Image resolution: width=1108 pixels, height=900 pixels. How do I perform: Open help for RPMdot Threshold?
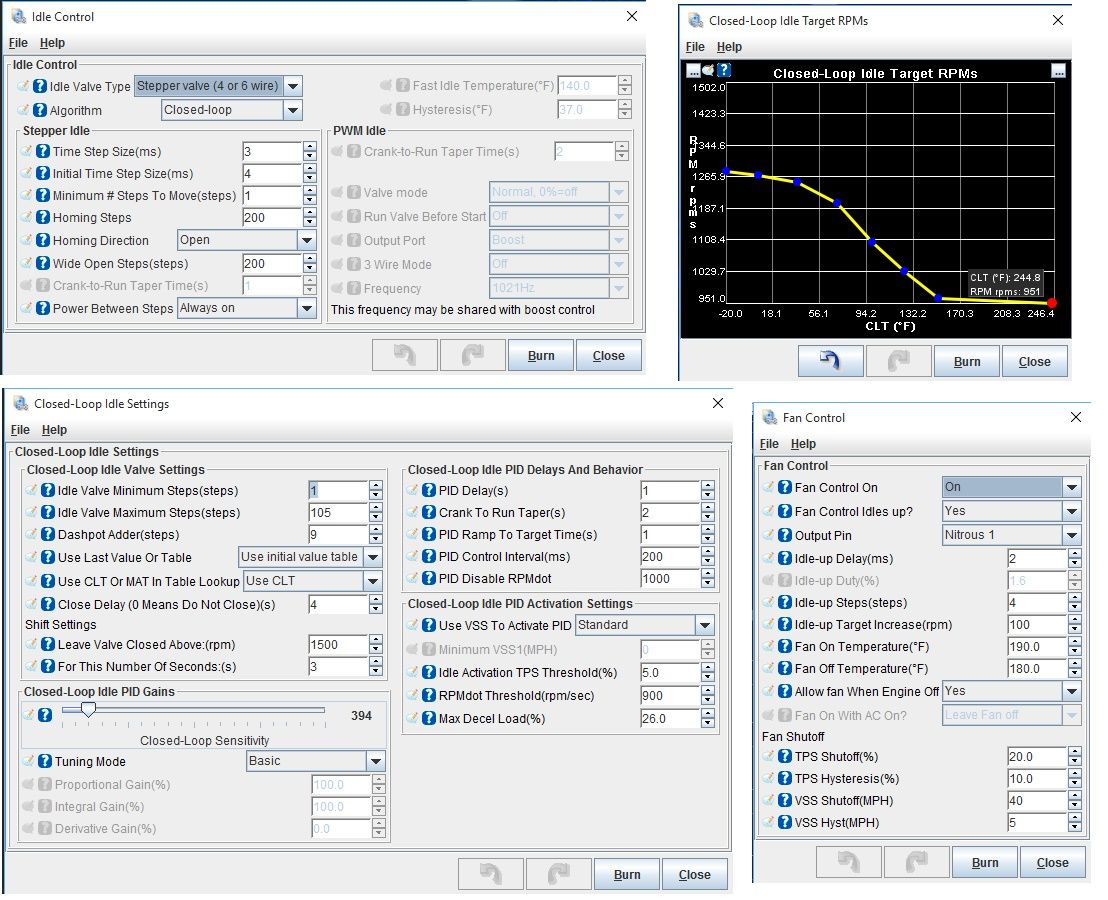(429, 695)
